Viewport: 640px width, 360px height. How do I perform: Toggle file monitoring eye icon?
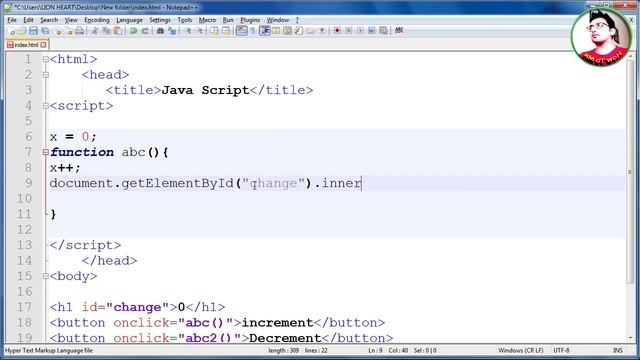[322, 31]
